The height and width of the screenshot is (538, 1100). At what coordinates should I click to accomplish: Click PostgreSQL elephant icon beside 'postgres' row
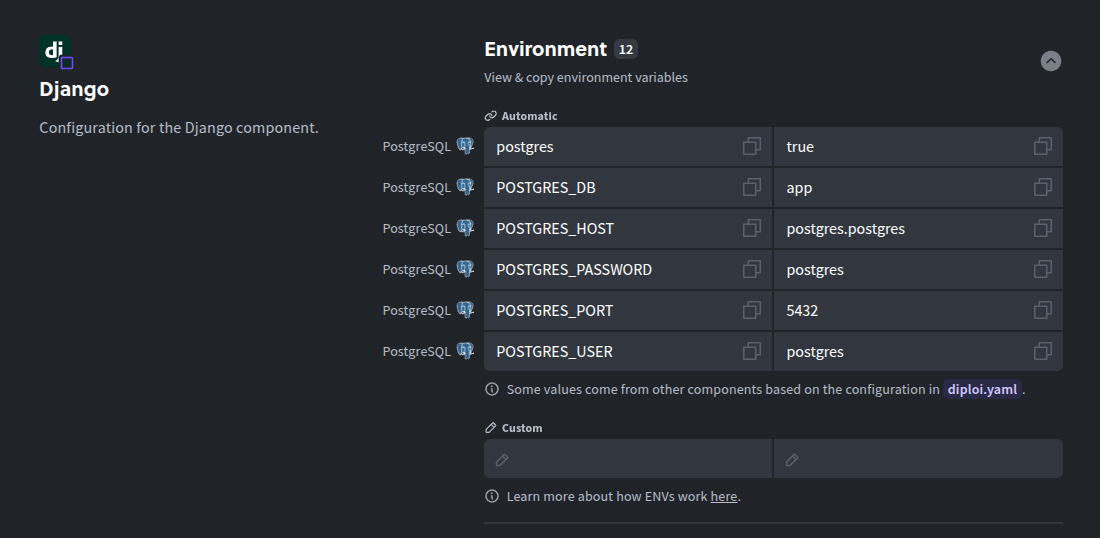tap(465, 146)
